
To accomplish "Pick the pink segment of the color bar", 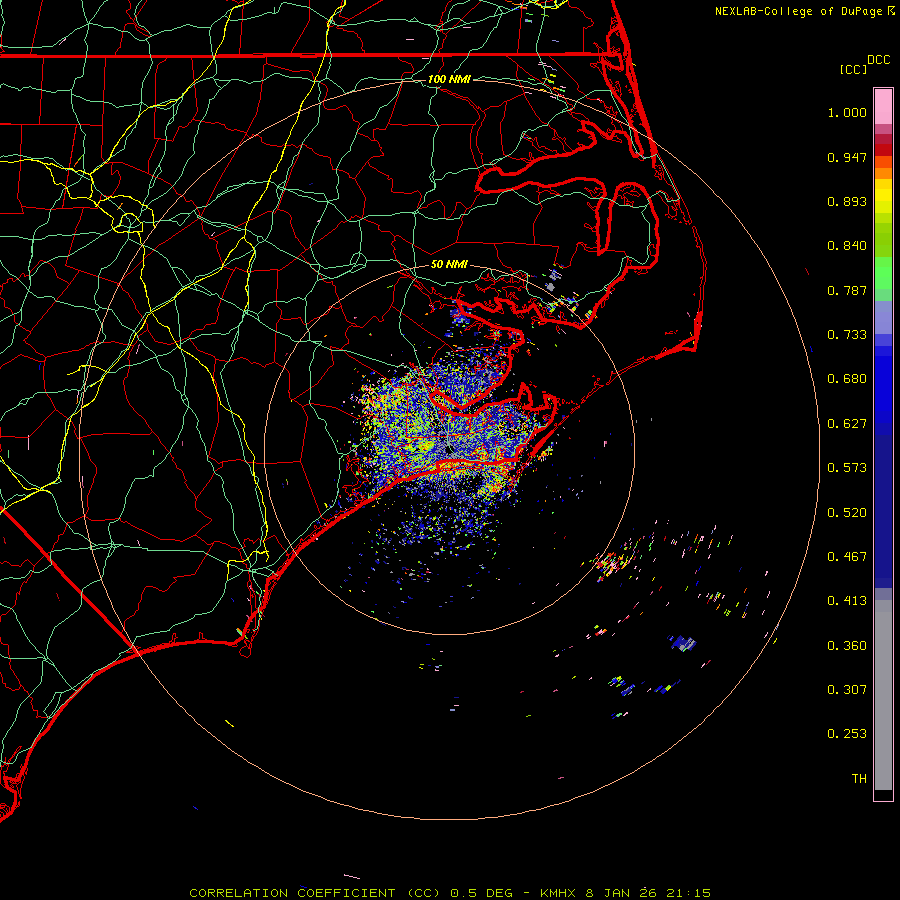I will [x=883, y=107].
